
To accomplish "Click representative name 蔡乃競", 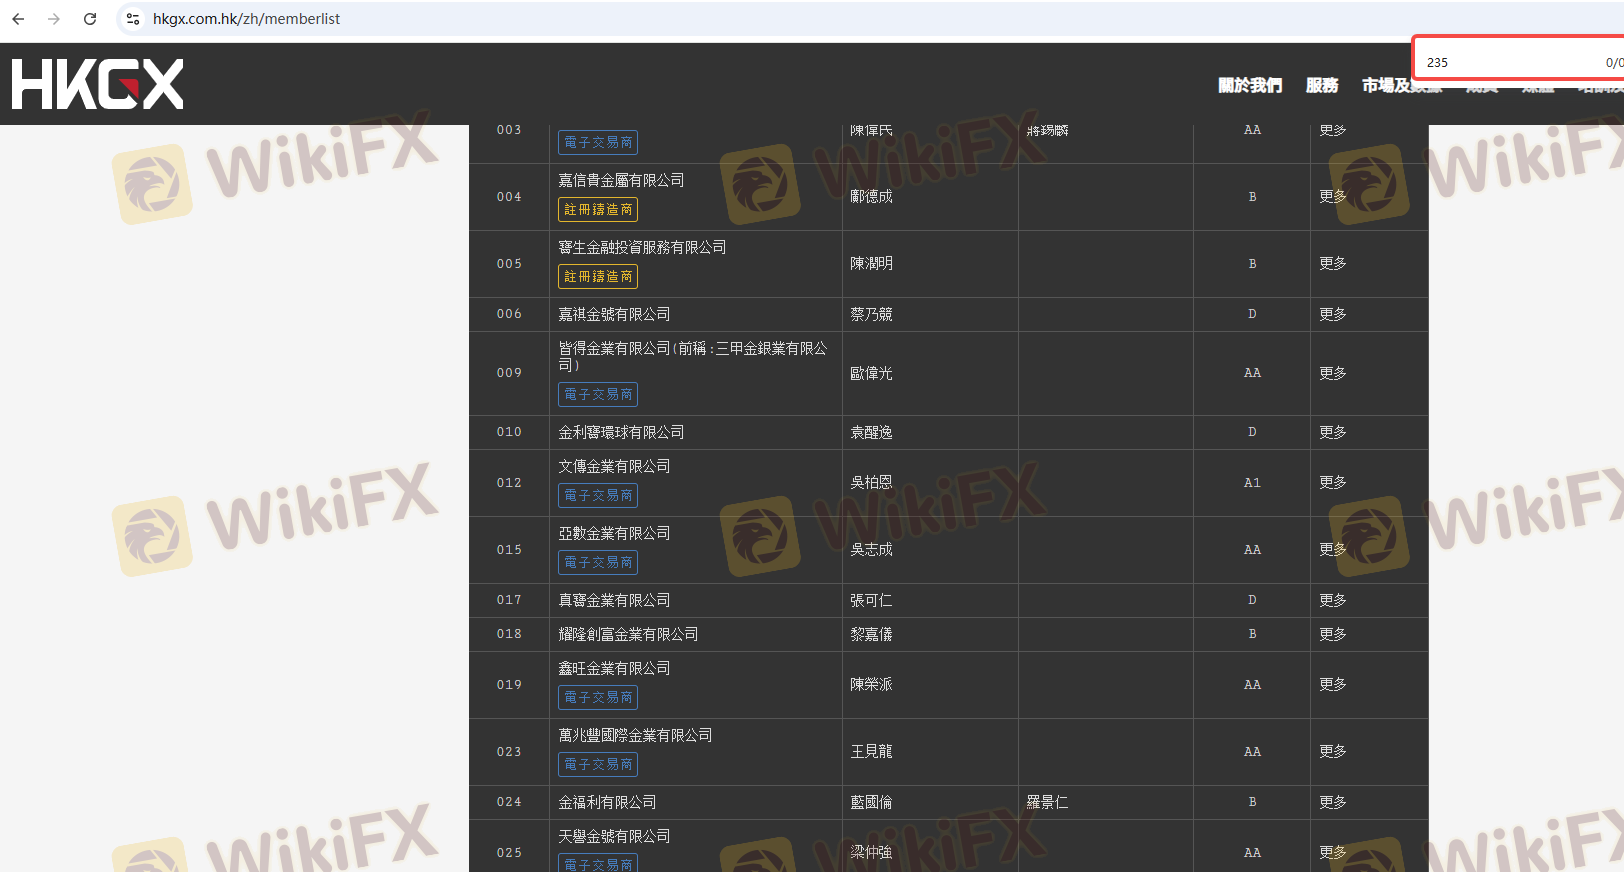I will click(x=871, y=314).
